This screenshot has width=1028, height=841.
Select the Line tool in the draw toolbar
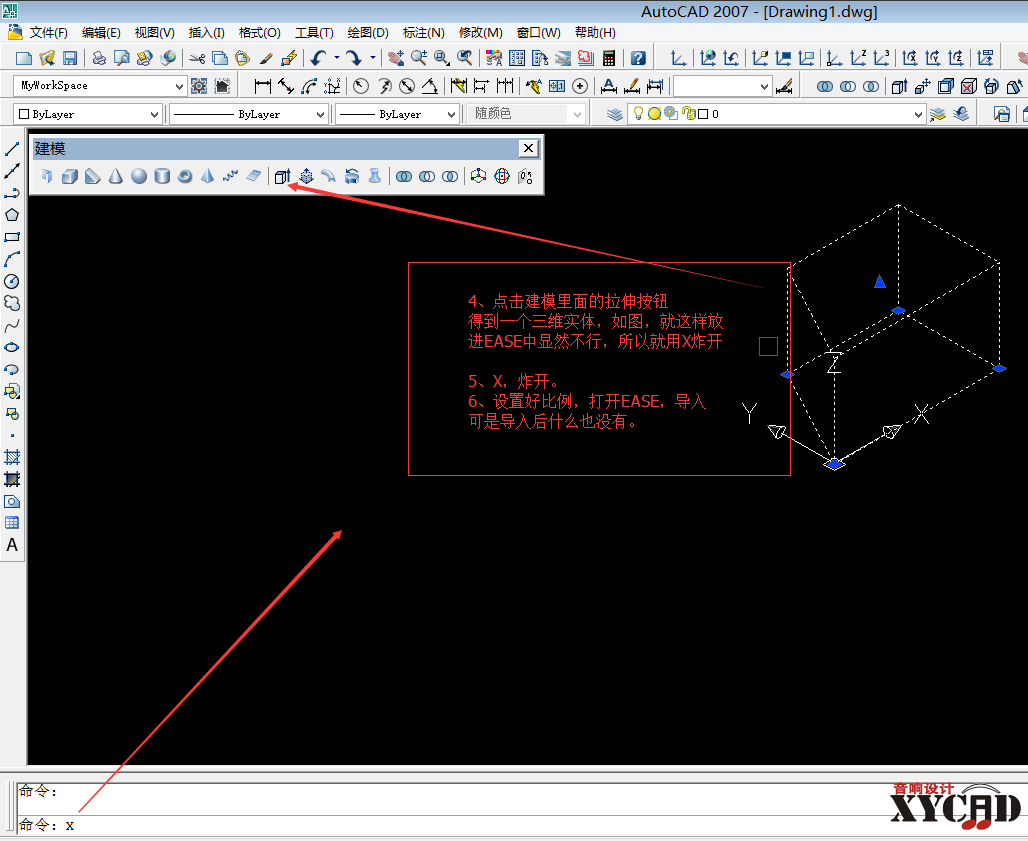tap(12, 149)
